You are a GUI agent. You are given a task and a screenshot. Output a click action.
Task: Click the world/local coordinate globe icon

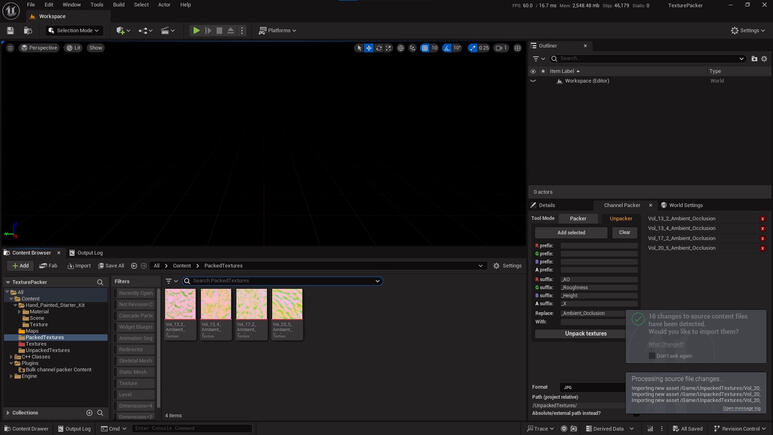(x=401, y=48)
